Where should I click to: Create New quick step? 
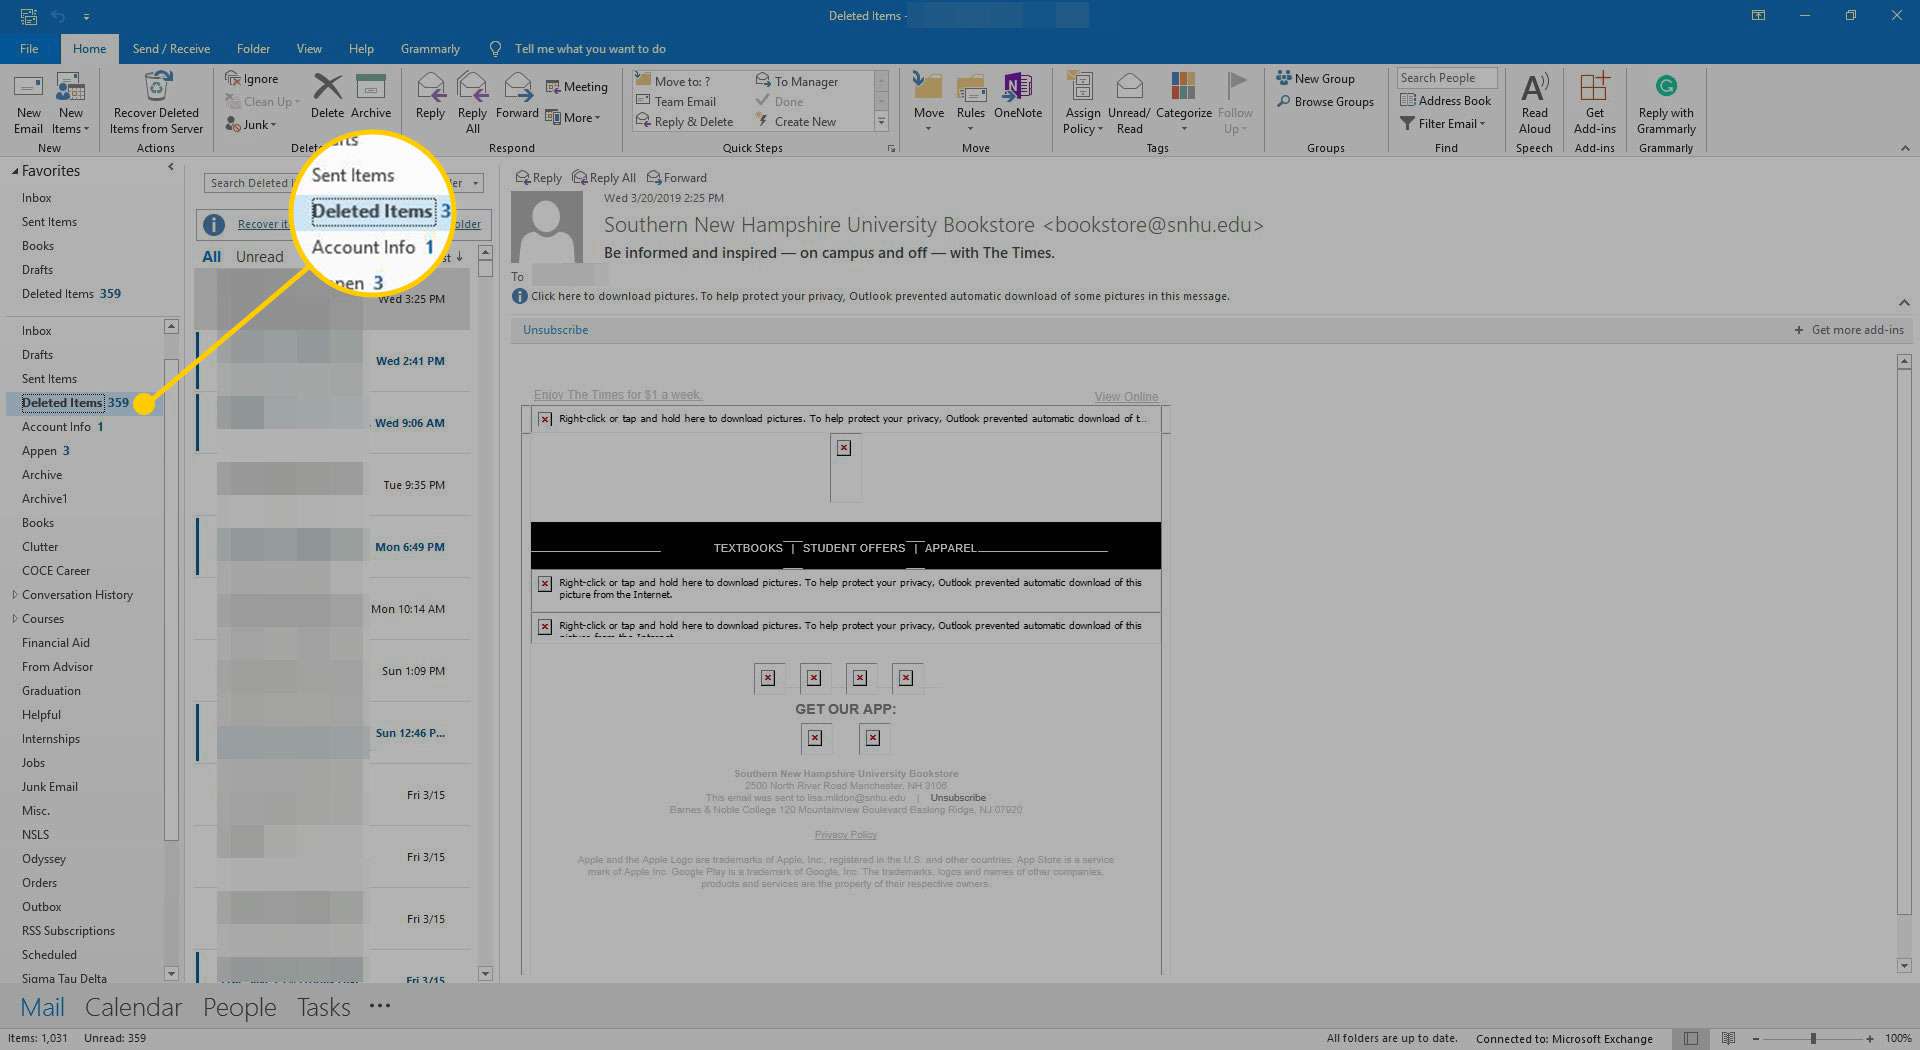tap(797, 121)
